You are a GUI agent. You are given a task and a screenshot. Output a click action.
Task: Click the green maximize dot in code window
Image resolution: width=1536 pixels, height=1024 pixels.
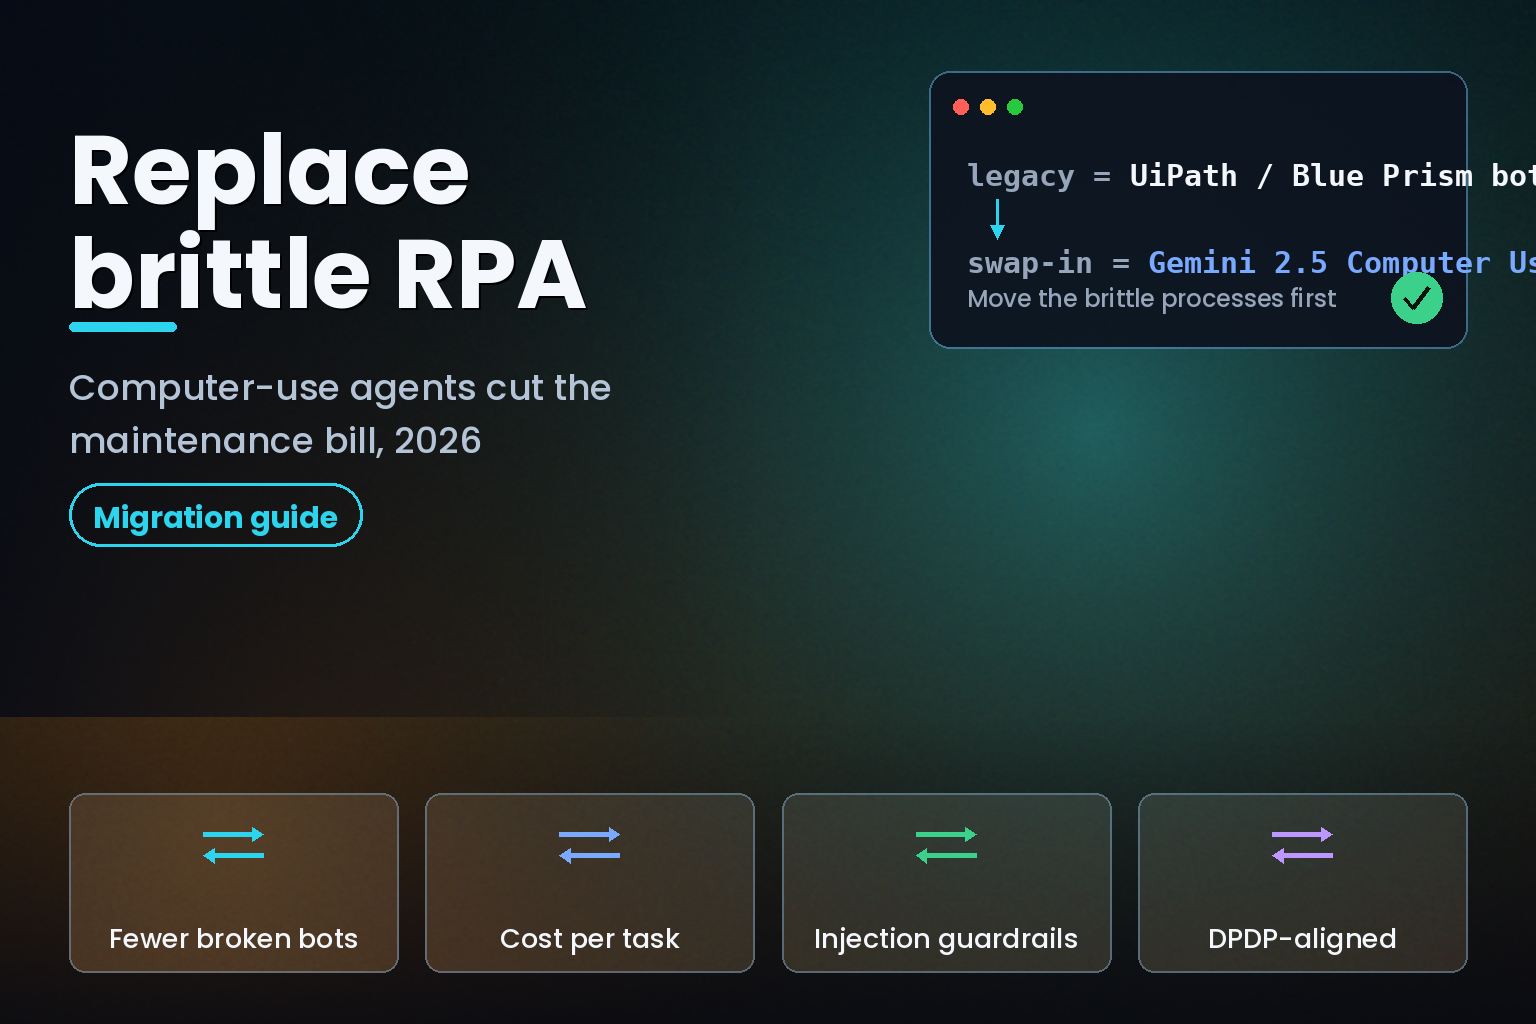[1015, 107]
